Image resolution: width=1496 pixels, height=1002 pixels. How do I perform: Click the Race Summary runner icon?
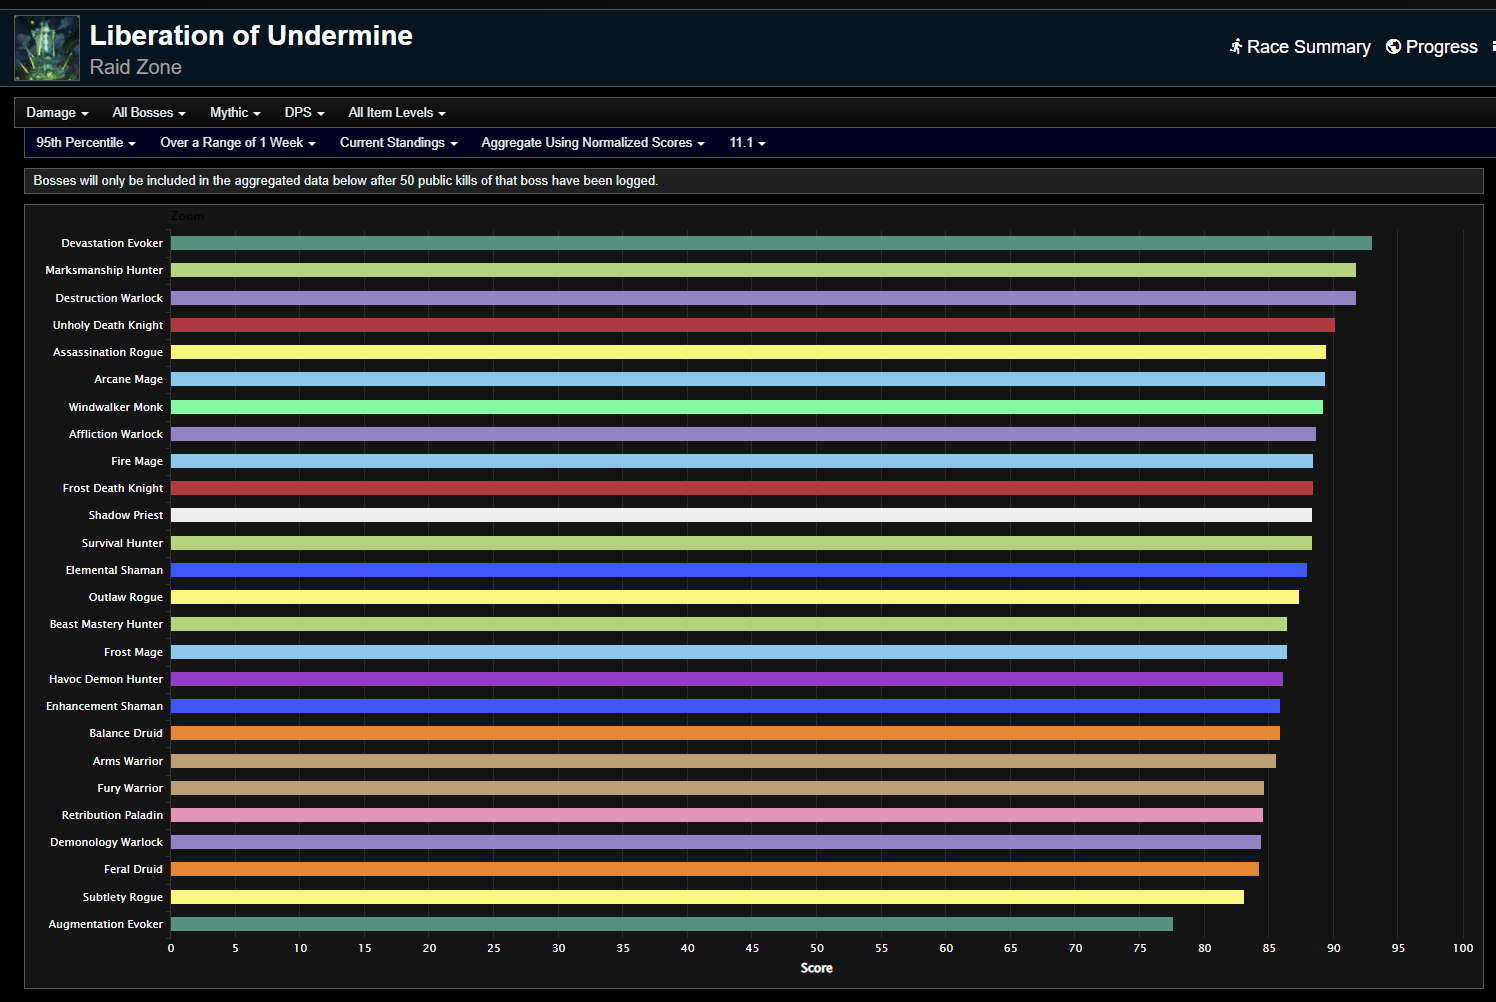pyautogui.click(x=1236, y=47)
